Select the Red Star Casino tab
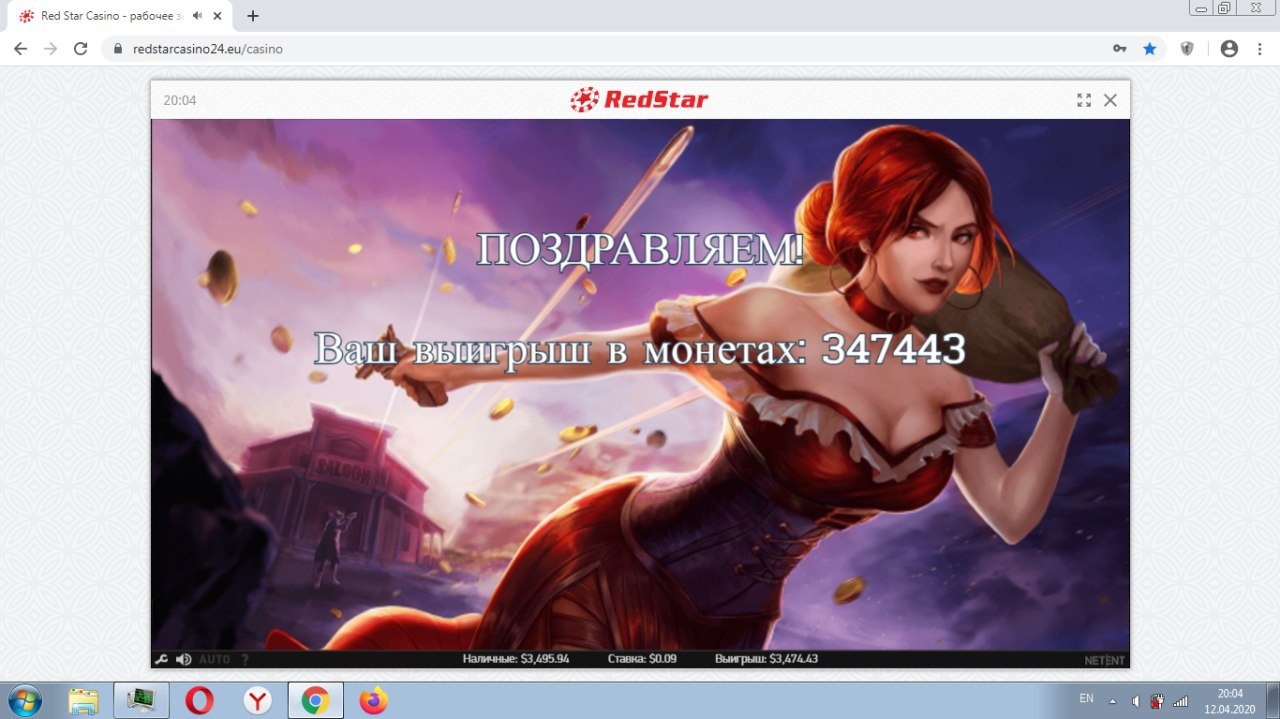Screen dimensions: 1280x719 click(120, 16)
